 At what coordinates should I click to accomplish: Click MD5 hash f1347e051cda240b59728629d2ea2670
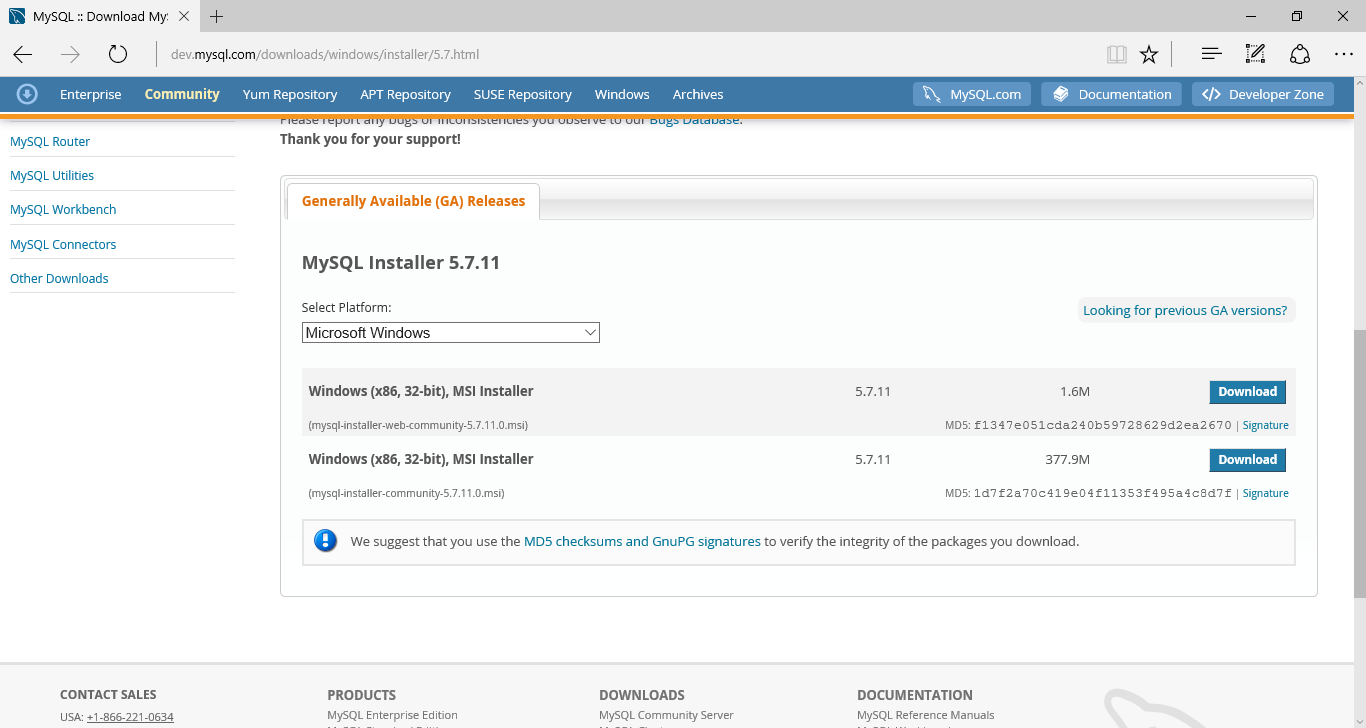point(1103,425)
